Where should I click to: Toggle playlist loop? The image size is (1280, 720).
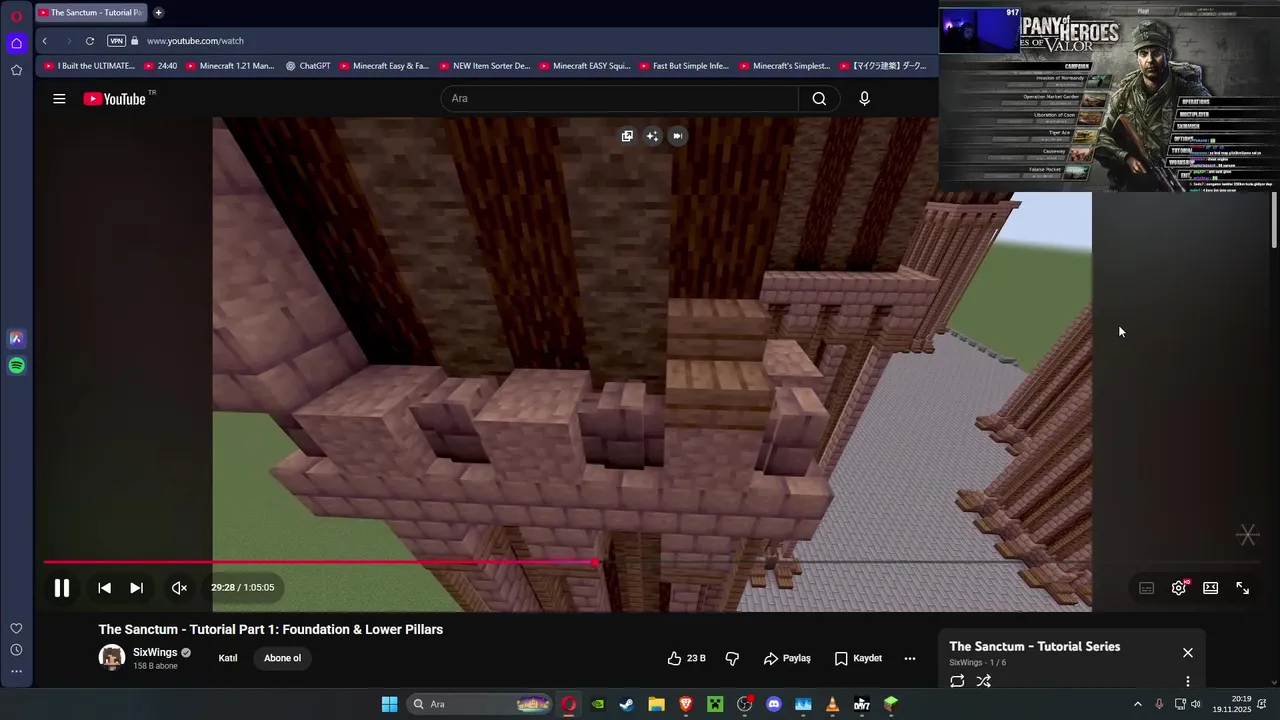coord(957,681)
